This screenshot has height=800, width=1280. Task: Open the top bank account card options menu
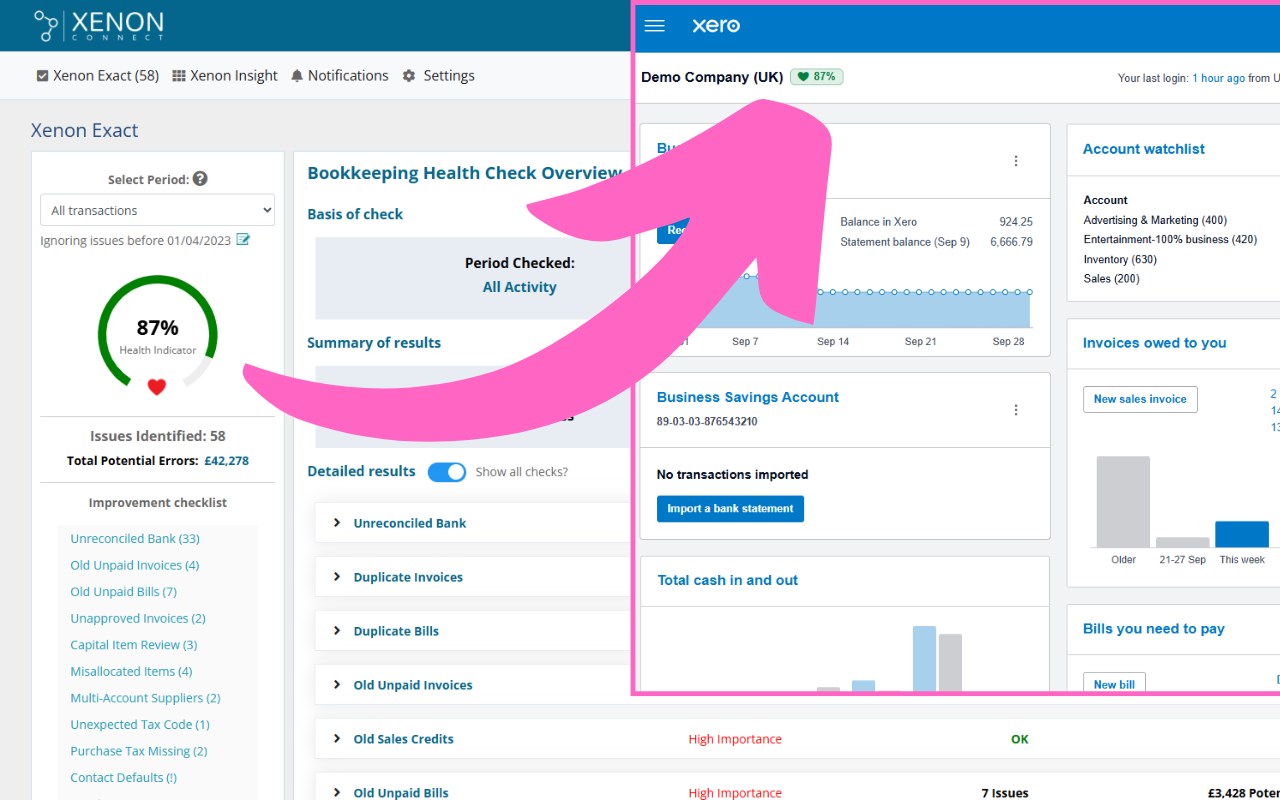tap(1016, 161)
